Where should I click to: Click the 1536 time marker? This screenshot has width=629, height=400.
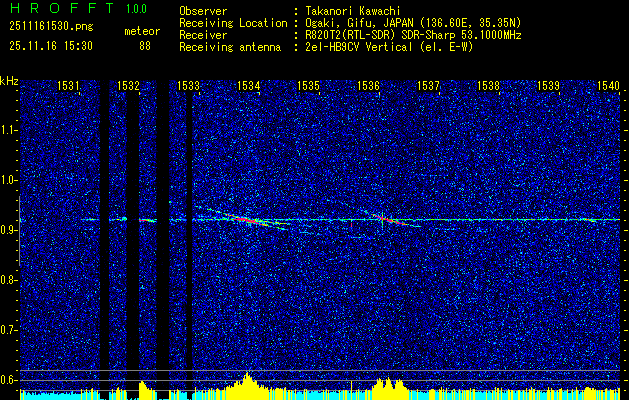click(x=369, y=85)
